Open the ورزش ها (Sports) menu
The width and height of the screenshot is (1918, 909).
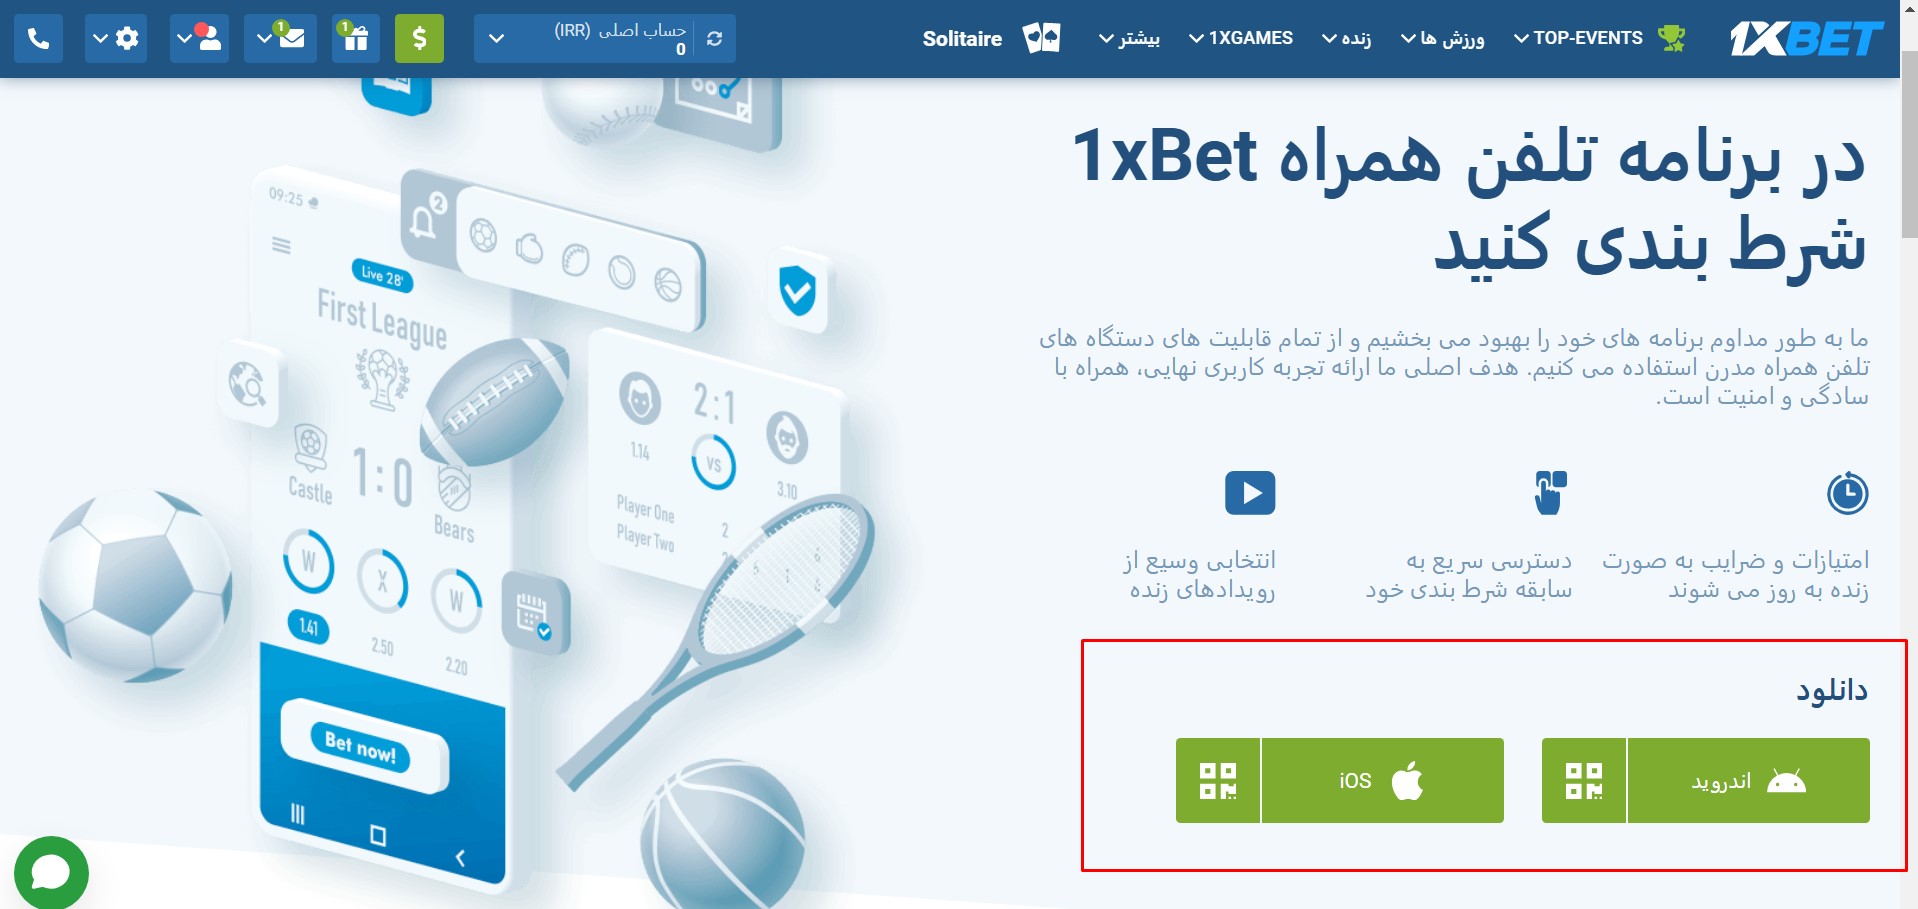click(x=1442, y=39)
